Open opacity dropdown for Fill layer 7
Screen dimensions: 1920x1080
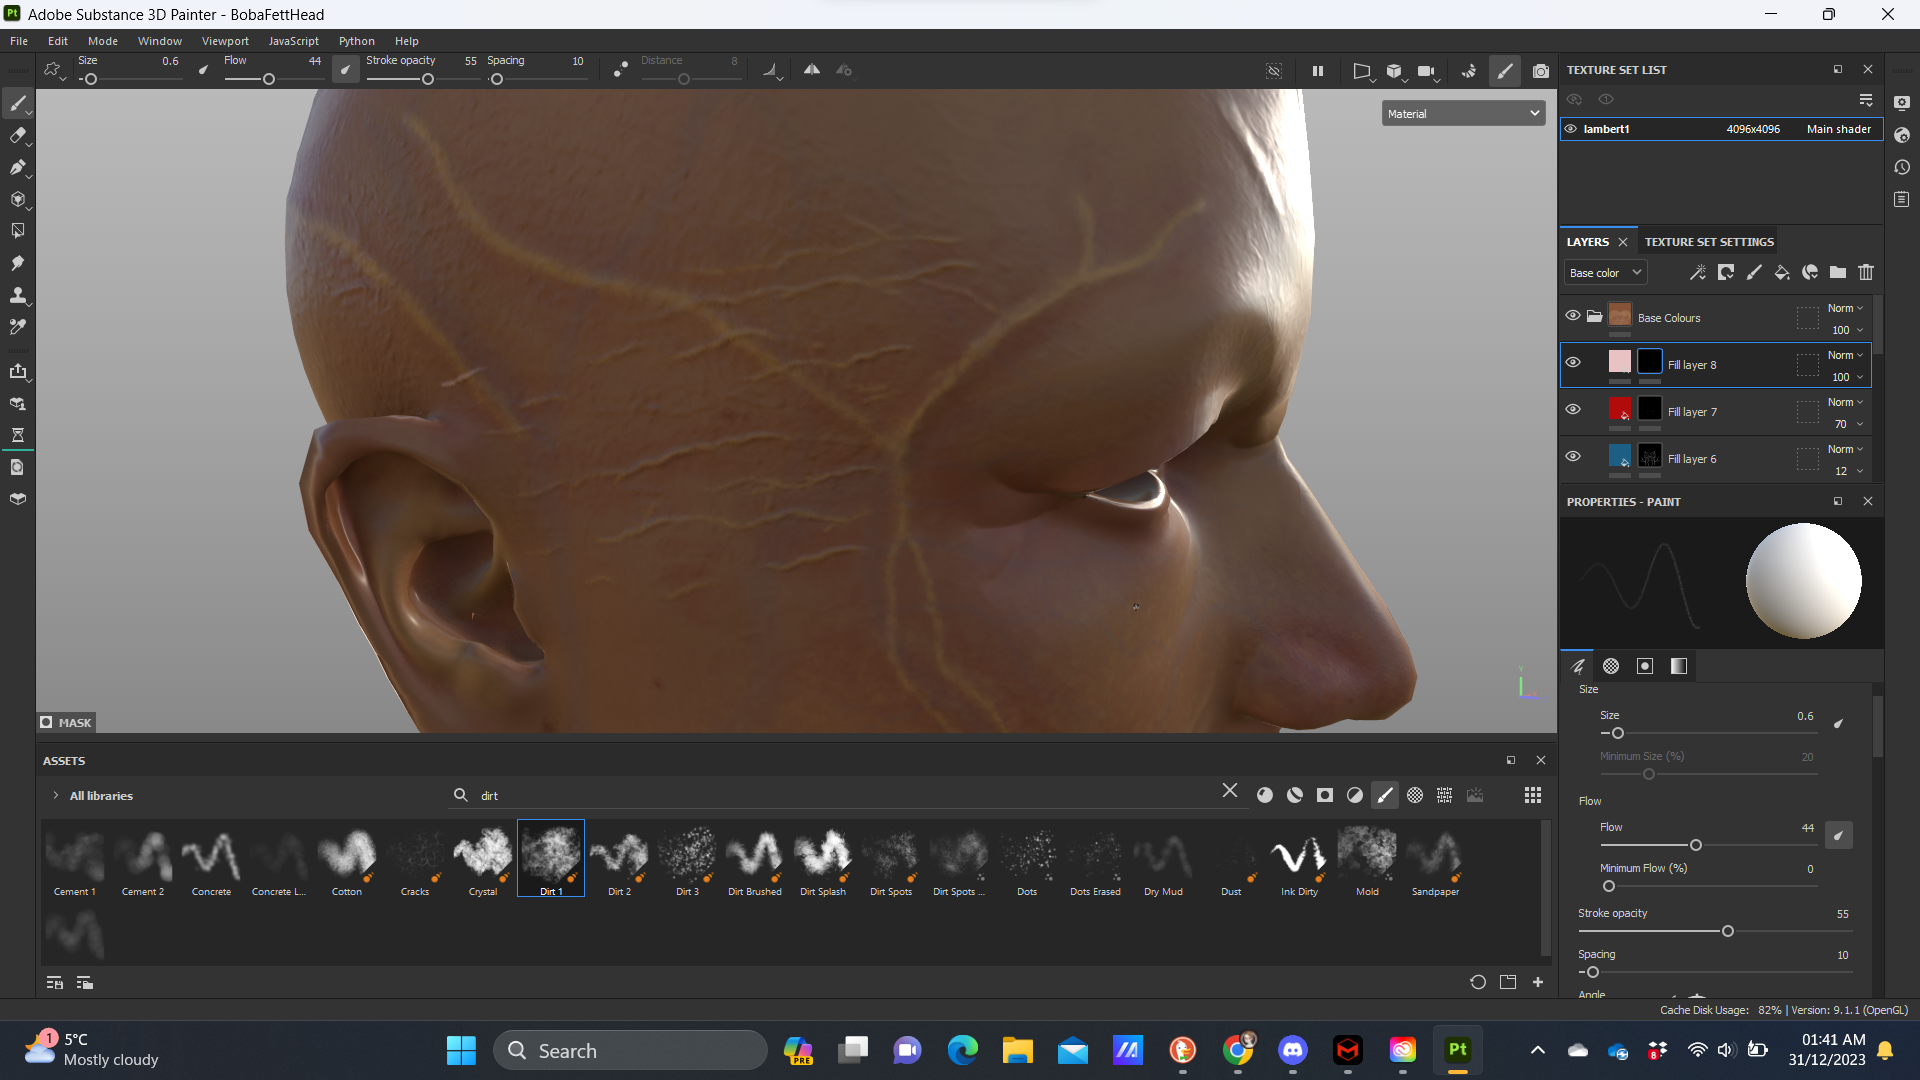pyautogui.click(x=1847, y=424)
